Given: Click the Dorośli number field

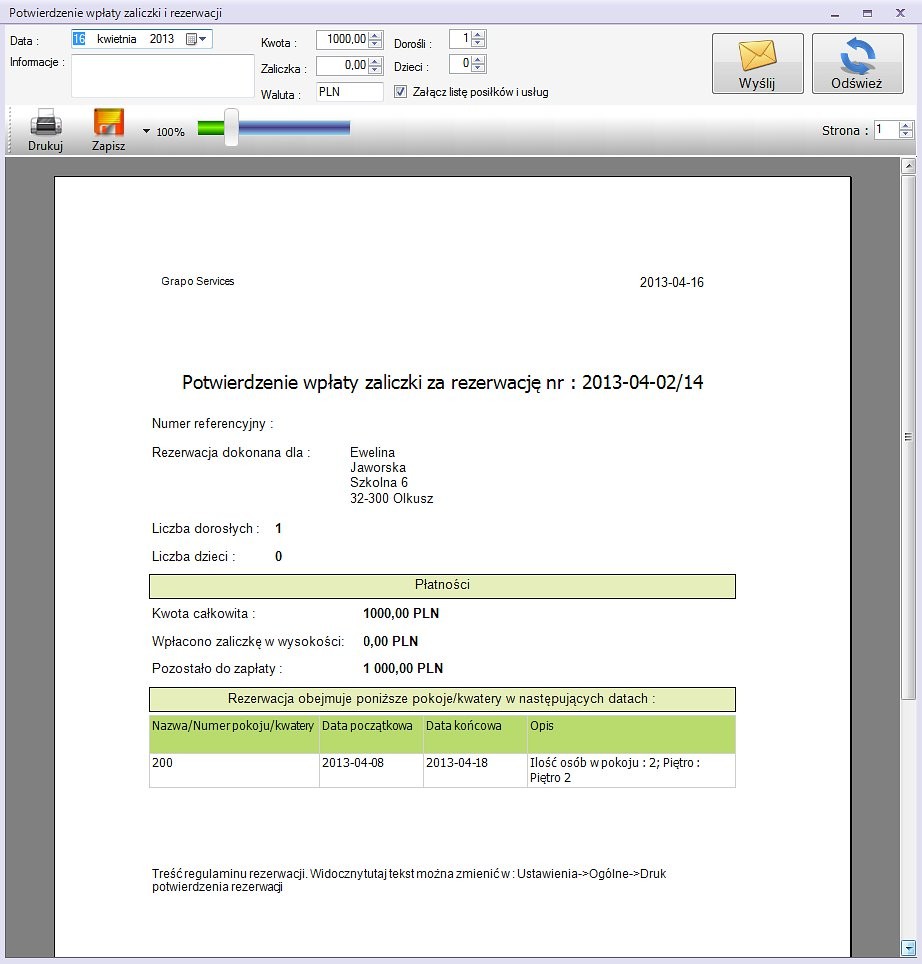Looking at the screenshot, I should 460,39.
